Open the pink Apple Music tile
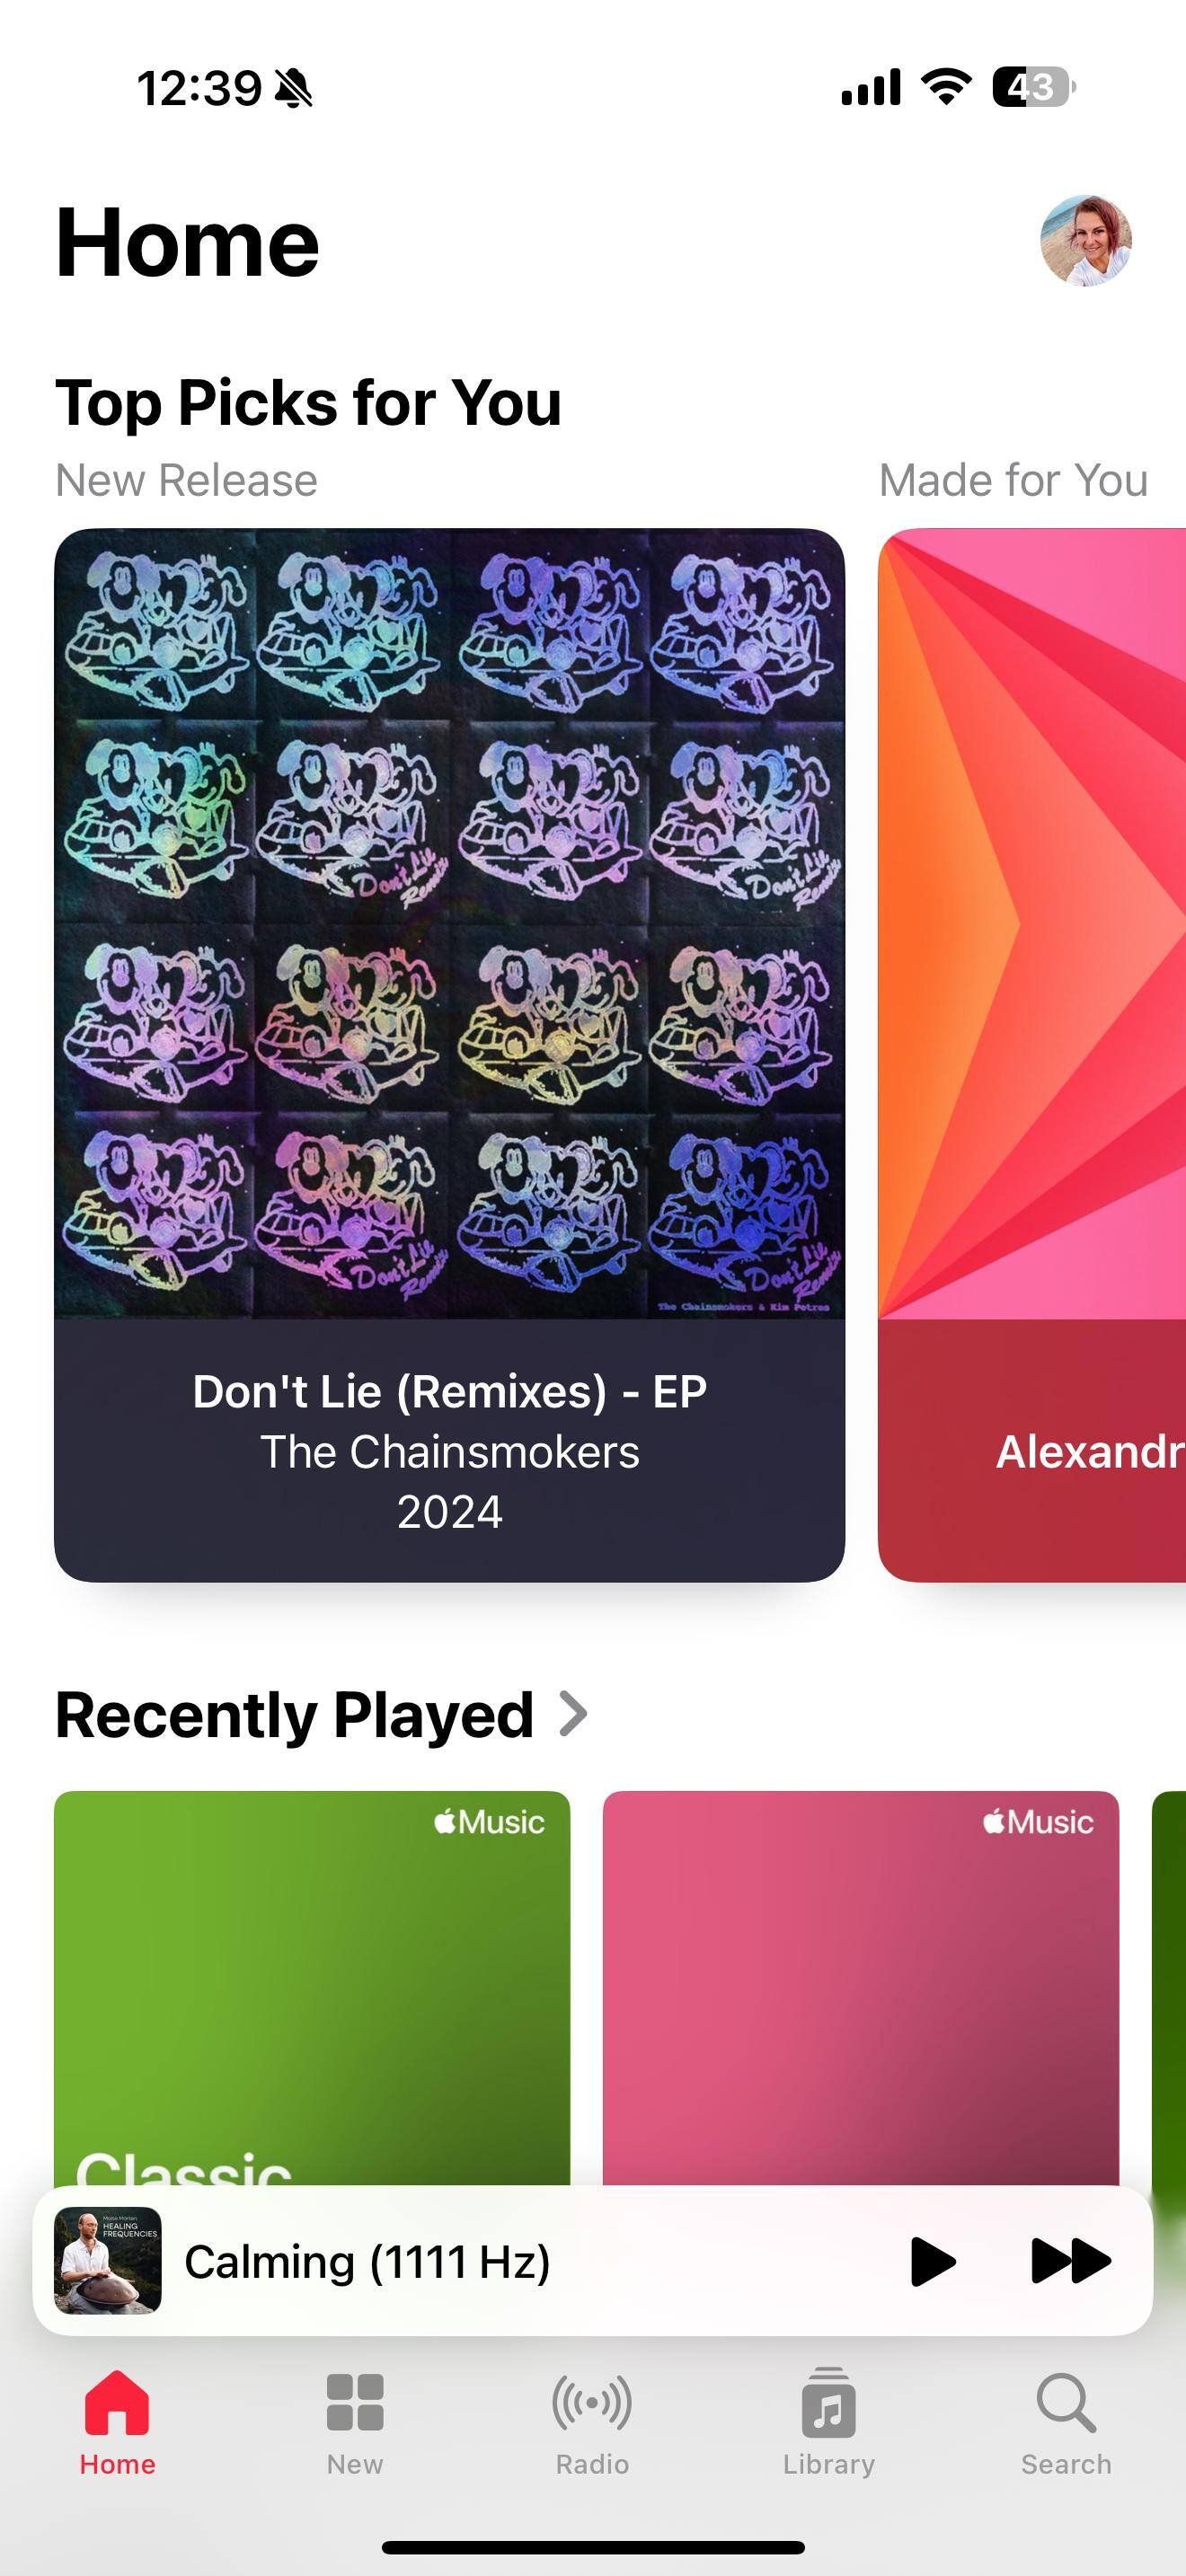Image resolution: width=1186 pixels, height=2576 pixels. pyautogui.click(x=860, y=1988)
